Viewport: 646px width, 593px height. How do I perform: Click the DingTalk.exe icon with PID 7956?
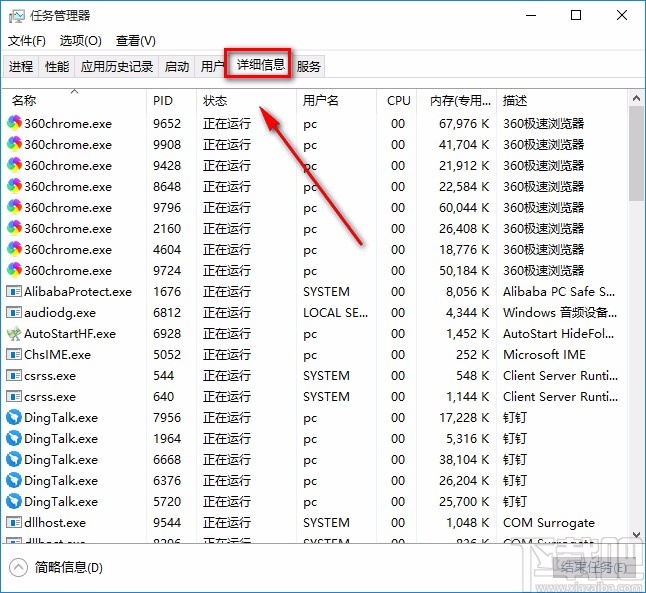14,417
